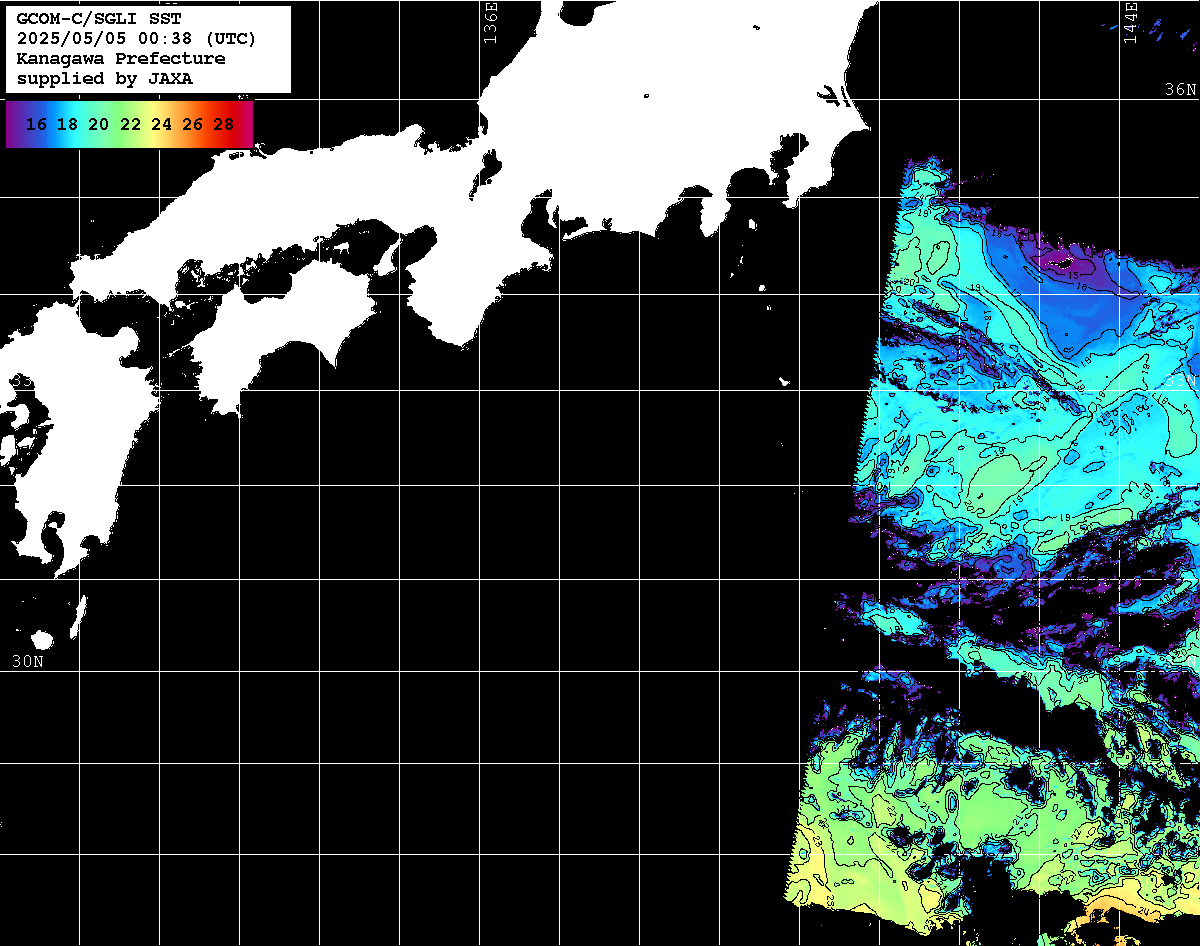Click the "2025/05/05 00:38 (UTC)" timestamp

pyautogui.click(x=136, y=39)
